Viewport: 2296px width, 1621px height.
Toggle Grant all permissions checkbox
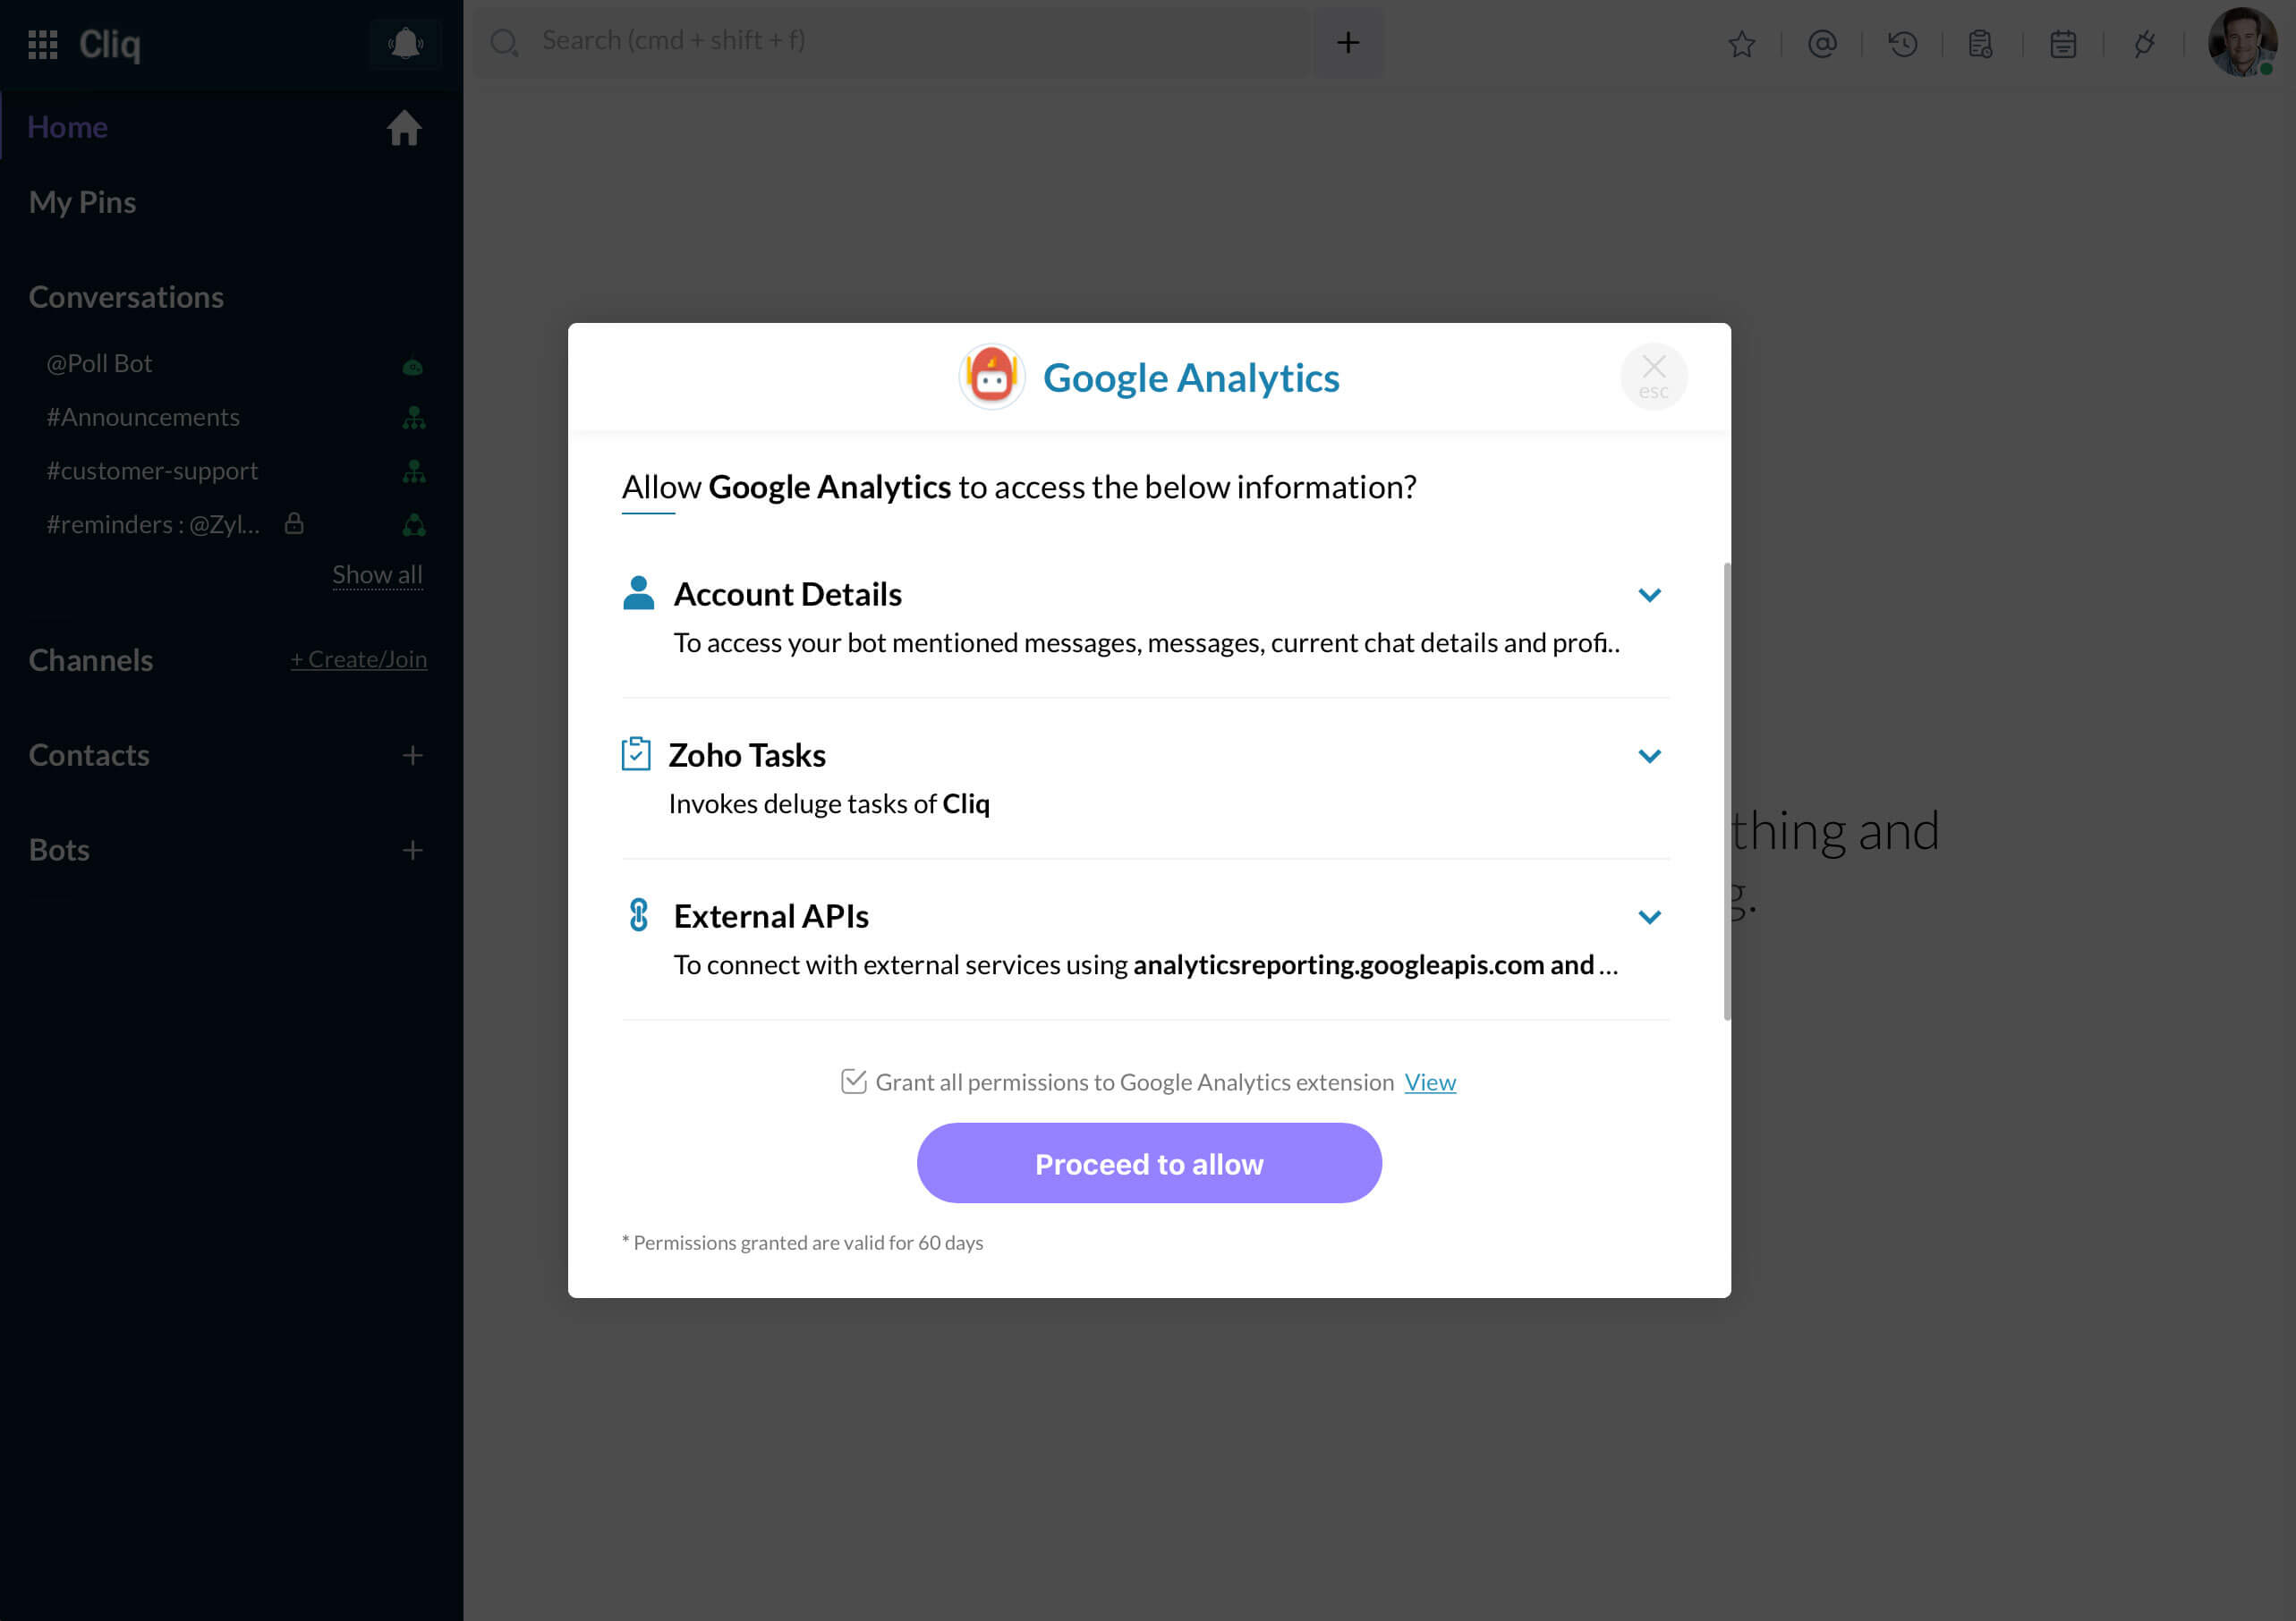pyautogui.click(x=853, y=1081)
